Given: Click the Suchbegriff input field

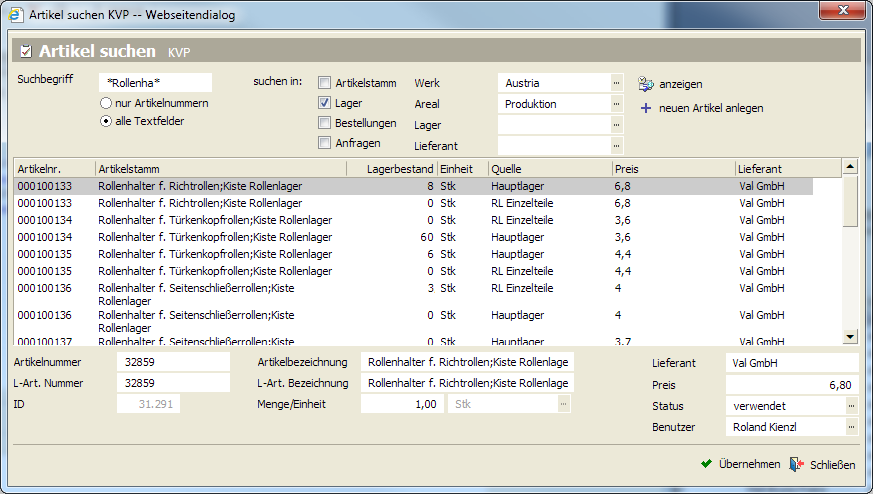Looking at the screenshot, I should pos(155,83).
